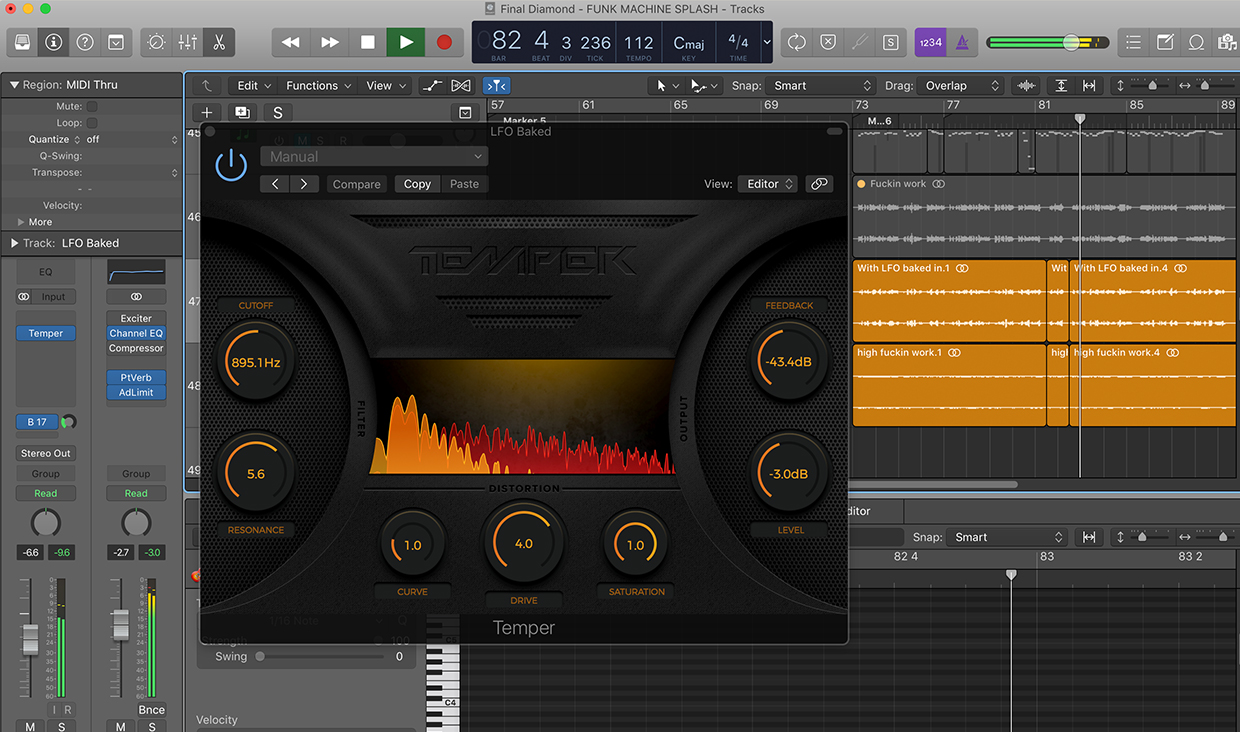Viewport: 1240px width, 732px height.
Task: Click the Rewind transport button
Action: (291, 42)
